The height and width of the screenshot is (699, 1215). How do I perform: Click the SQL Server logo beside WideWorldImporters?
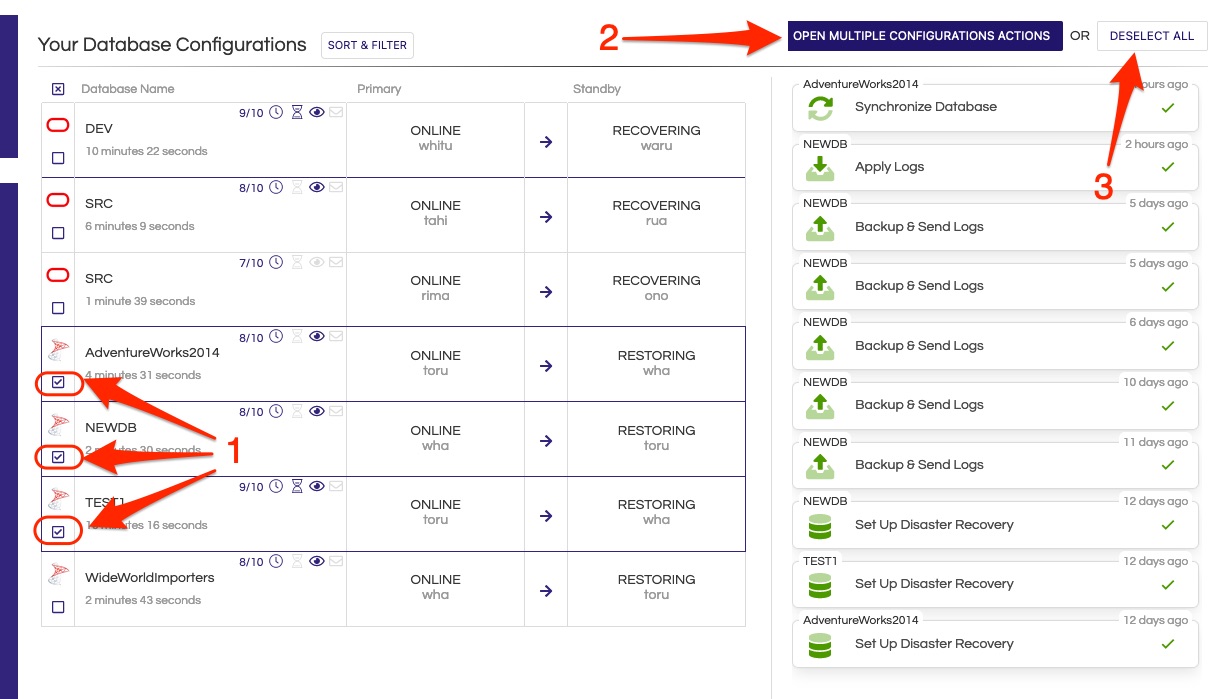(x=58, y=575)
